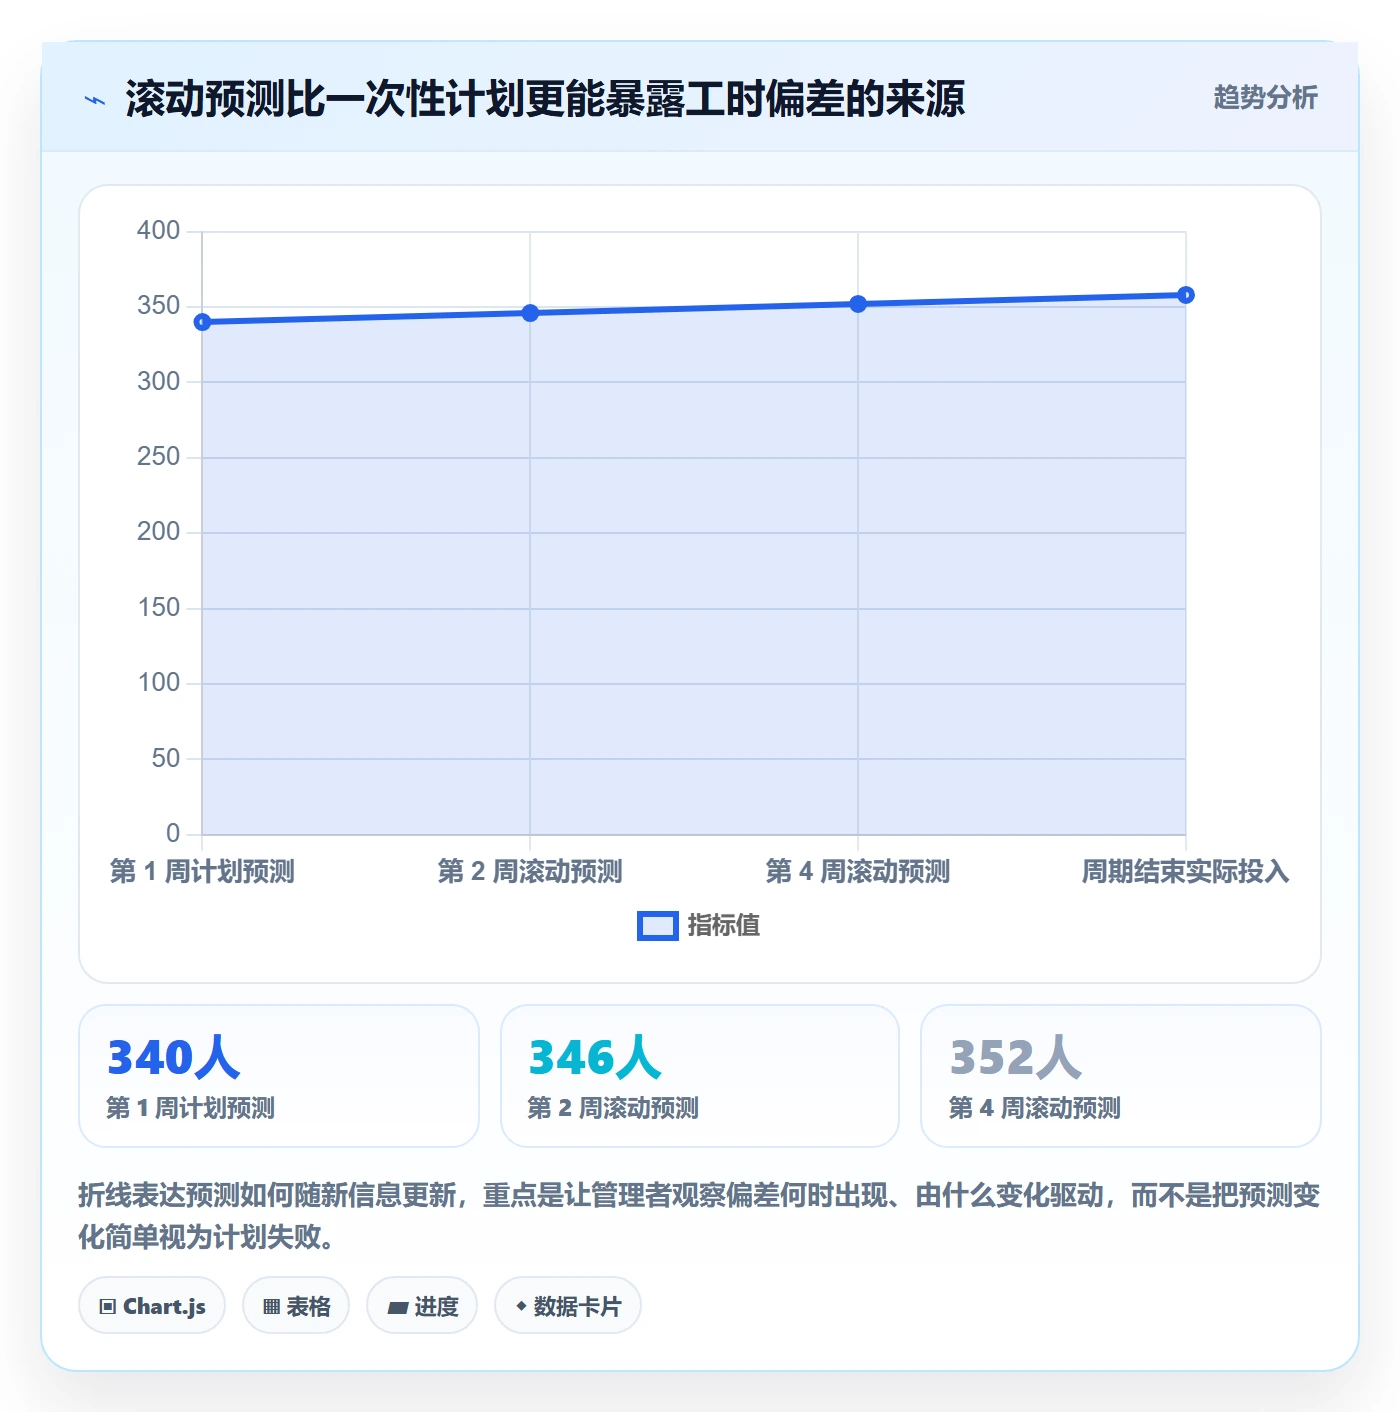Click the 200 y-axis tick label
The height and width of the screenshot is (1412, 1400).
pyautogui.click(x=158, y=532)
